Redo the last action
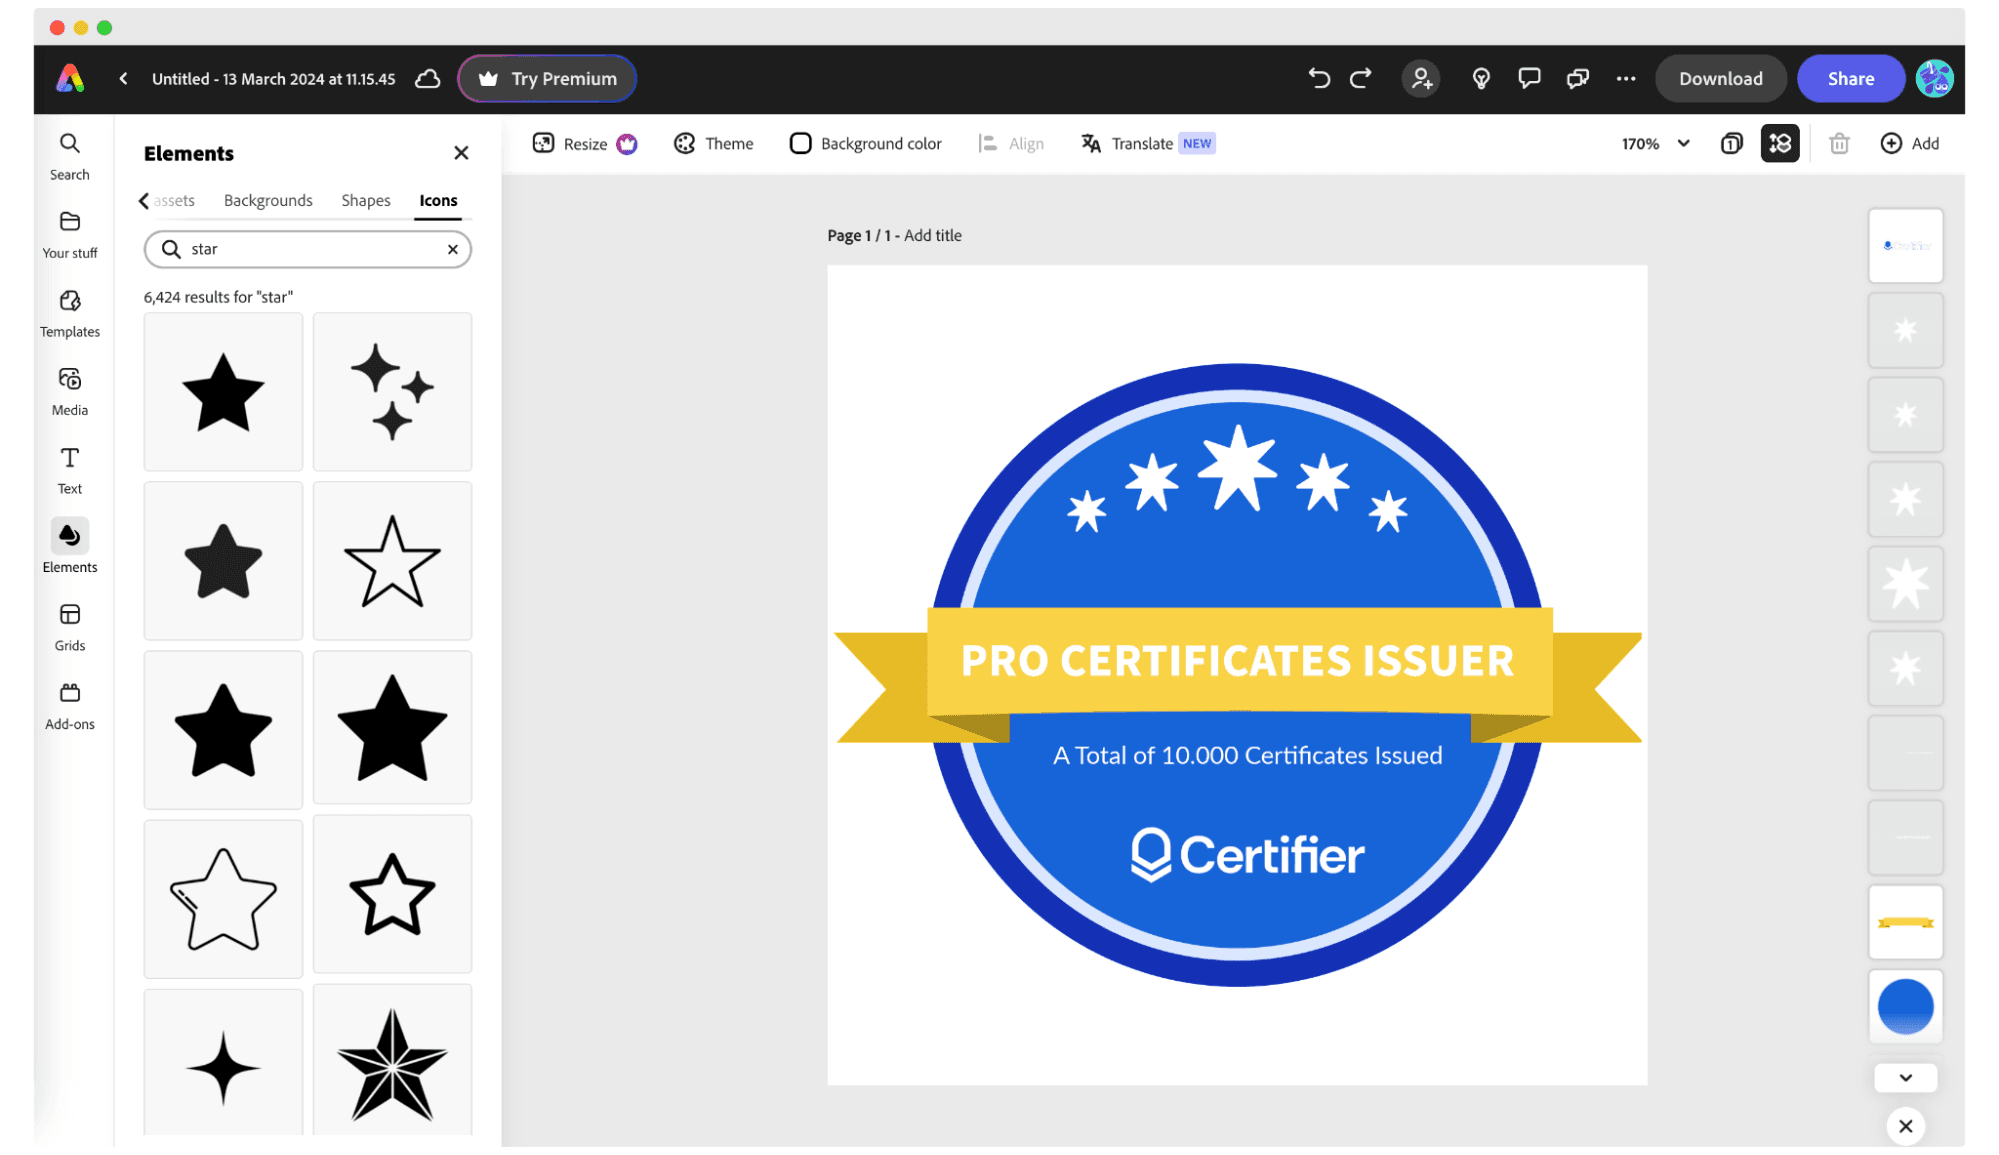The width and height of the screenshot is (1999, 1155). (x=1361, y=78)
